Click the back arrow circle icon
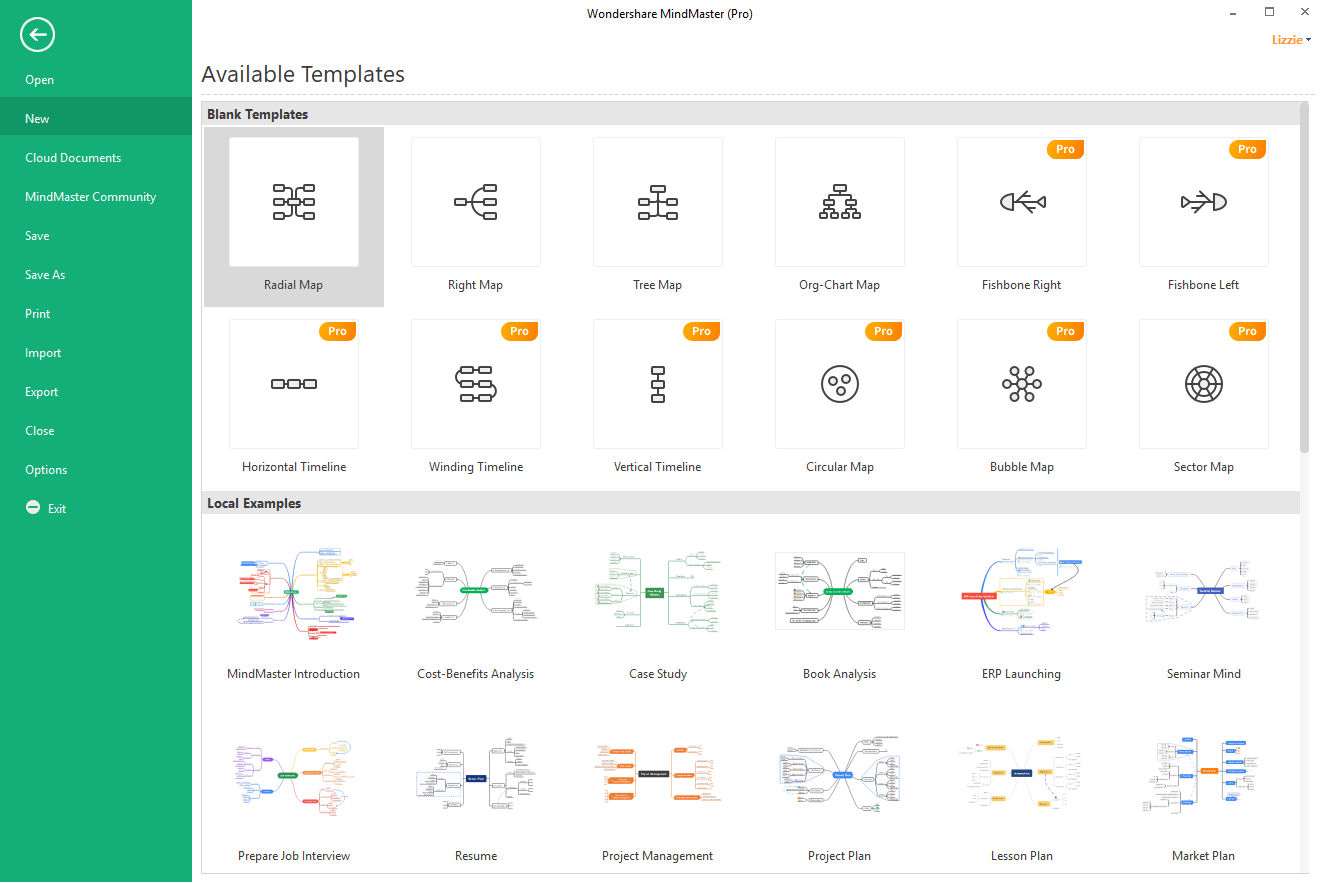Screen dimensions: 1324x883 (x=37, y=35)
